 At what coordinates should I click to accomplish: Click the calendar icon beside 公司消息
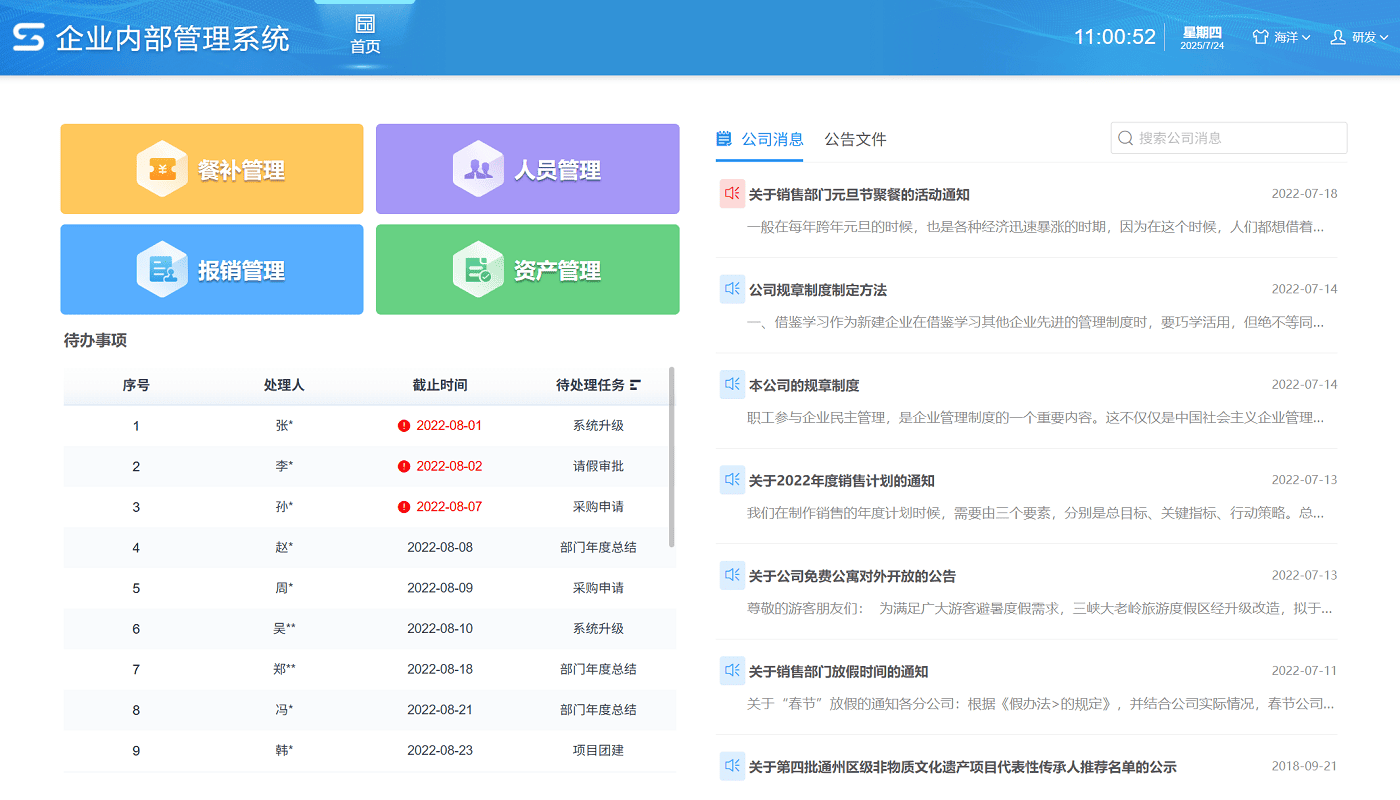pos(723,140)
